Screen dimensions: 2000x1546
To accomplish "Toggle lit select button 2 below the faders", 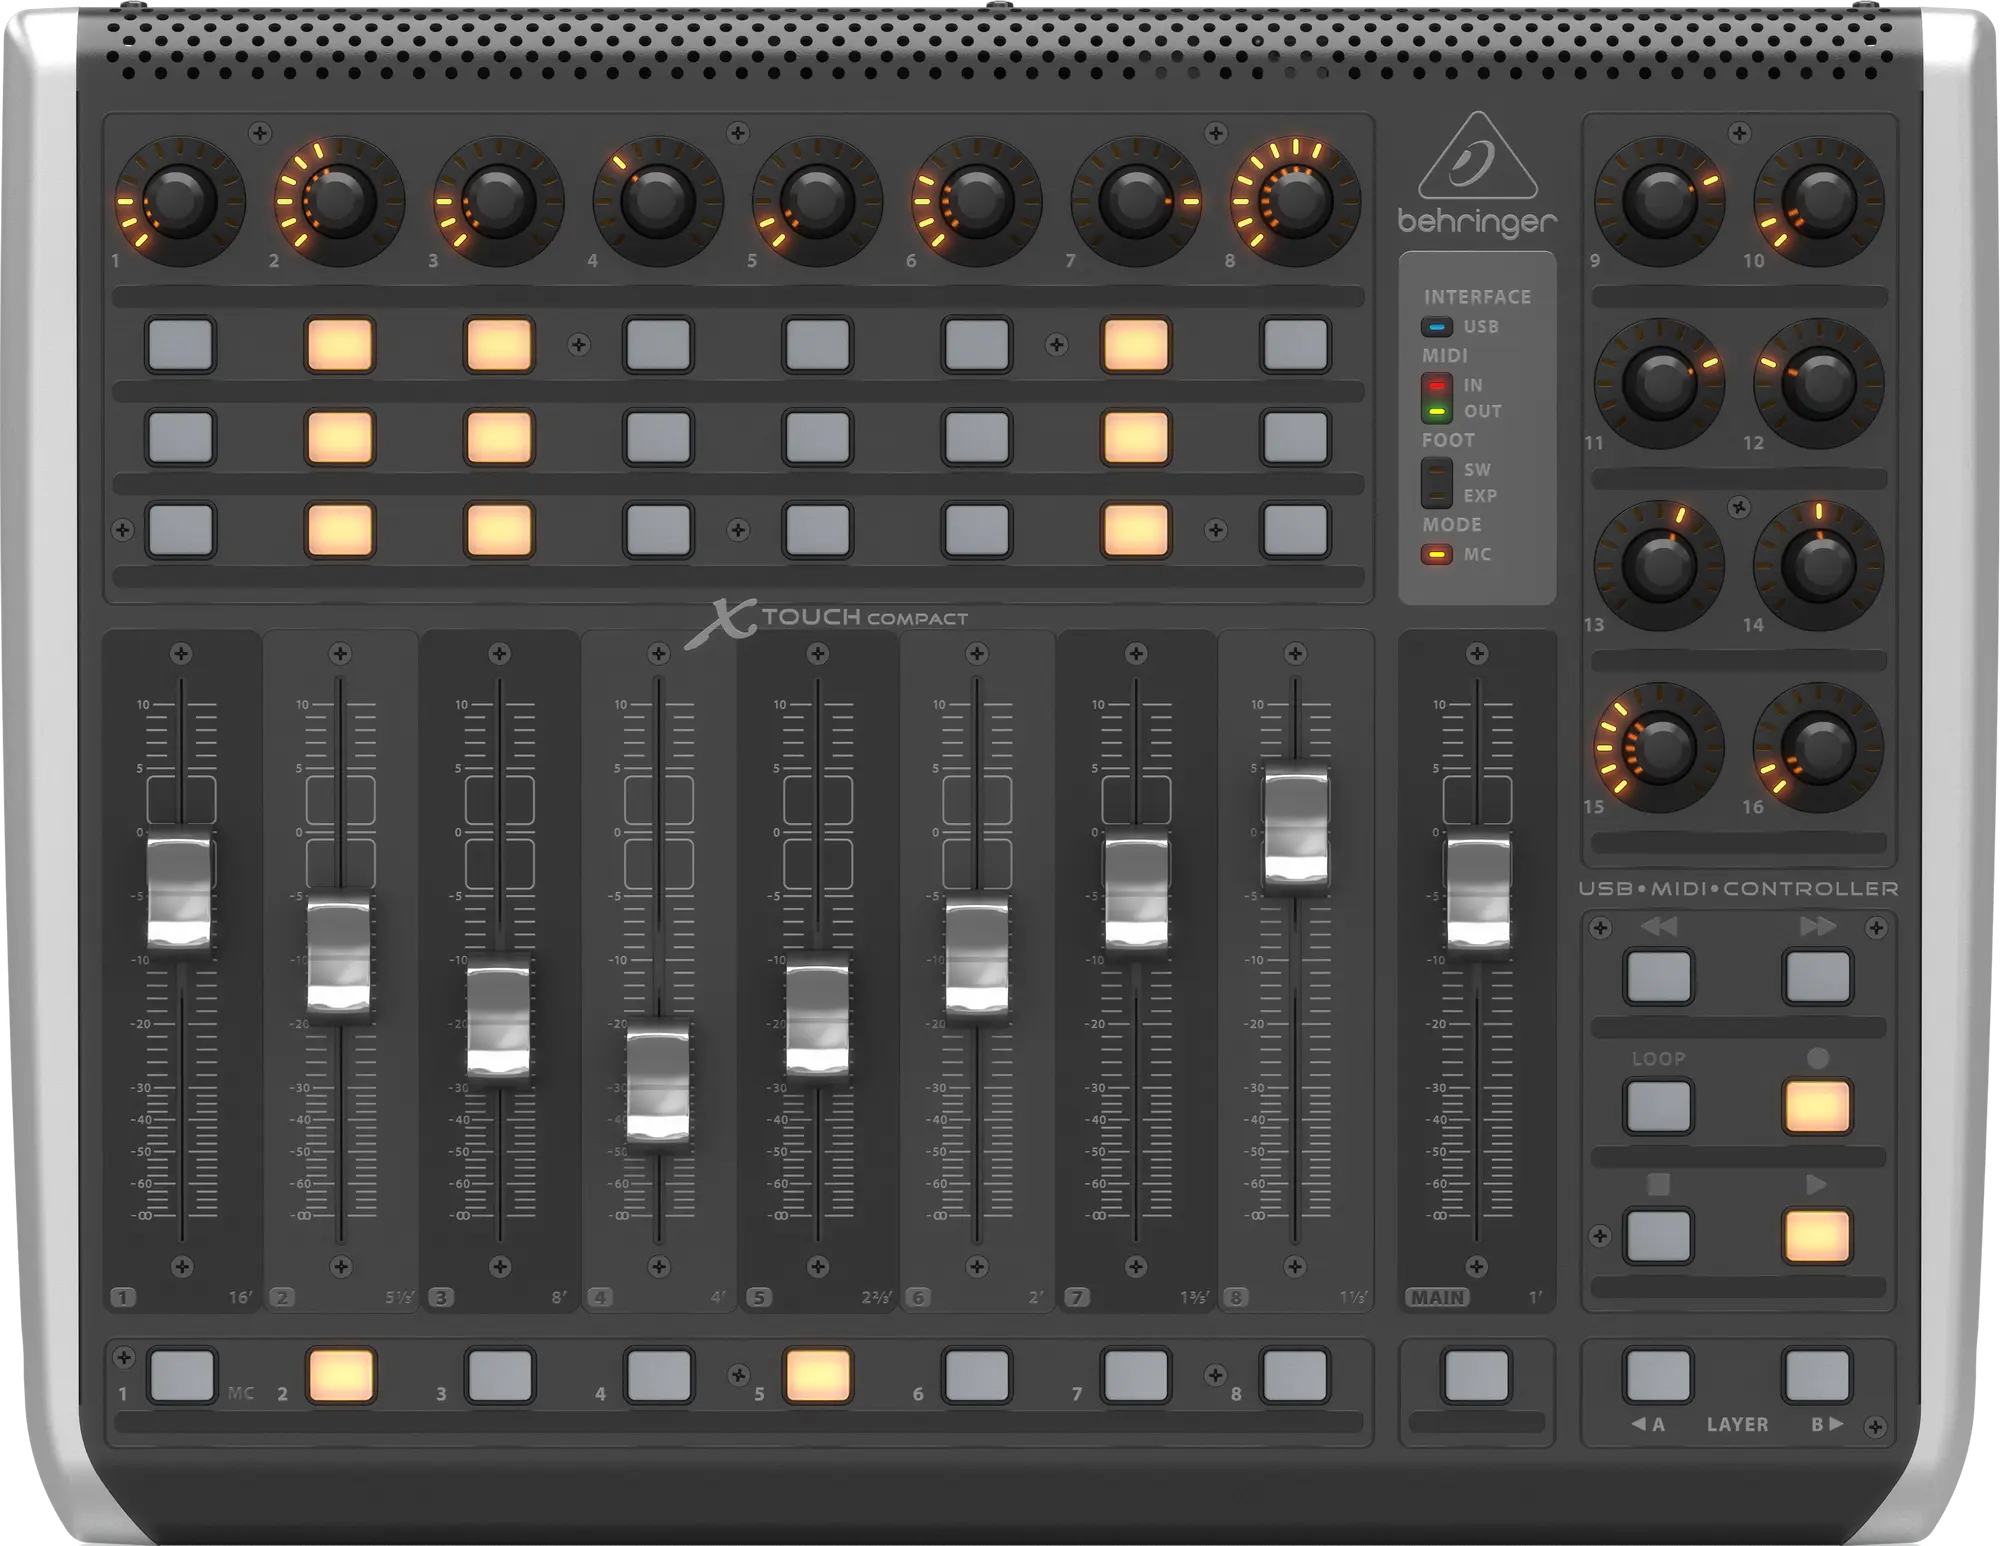I will pyautogui.click(x=340, y=1375).
